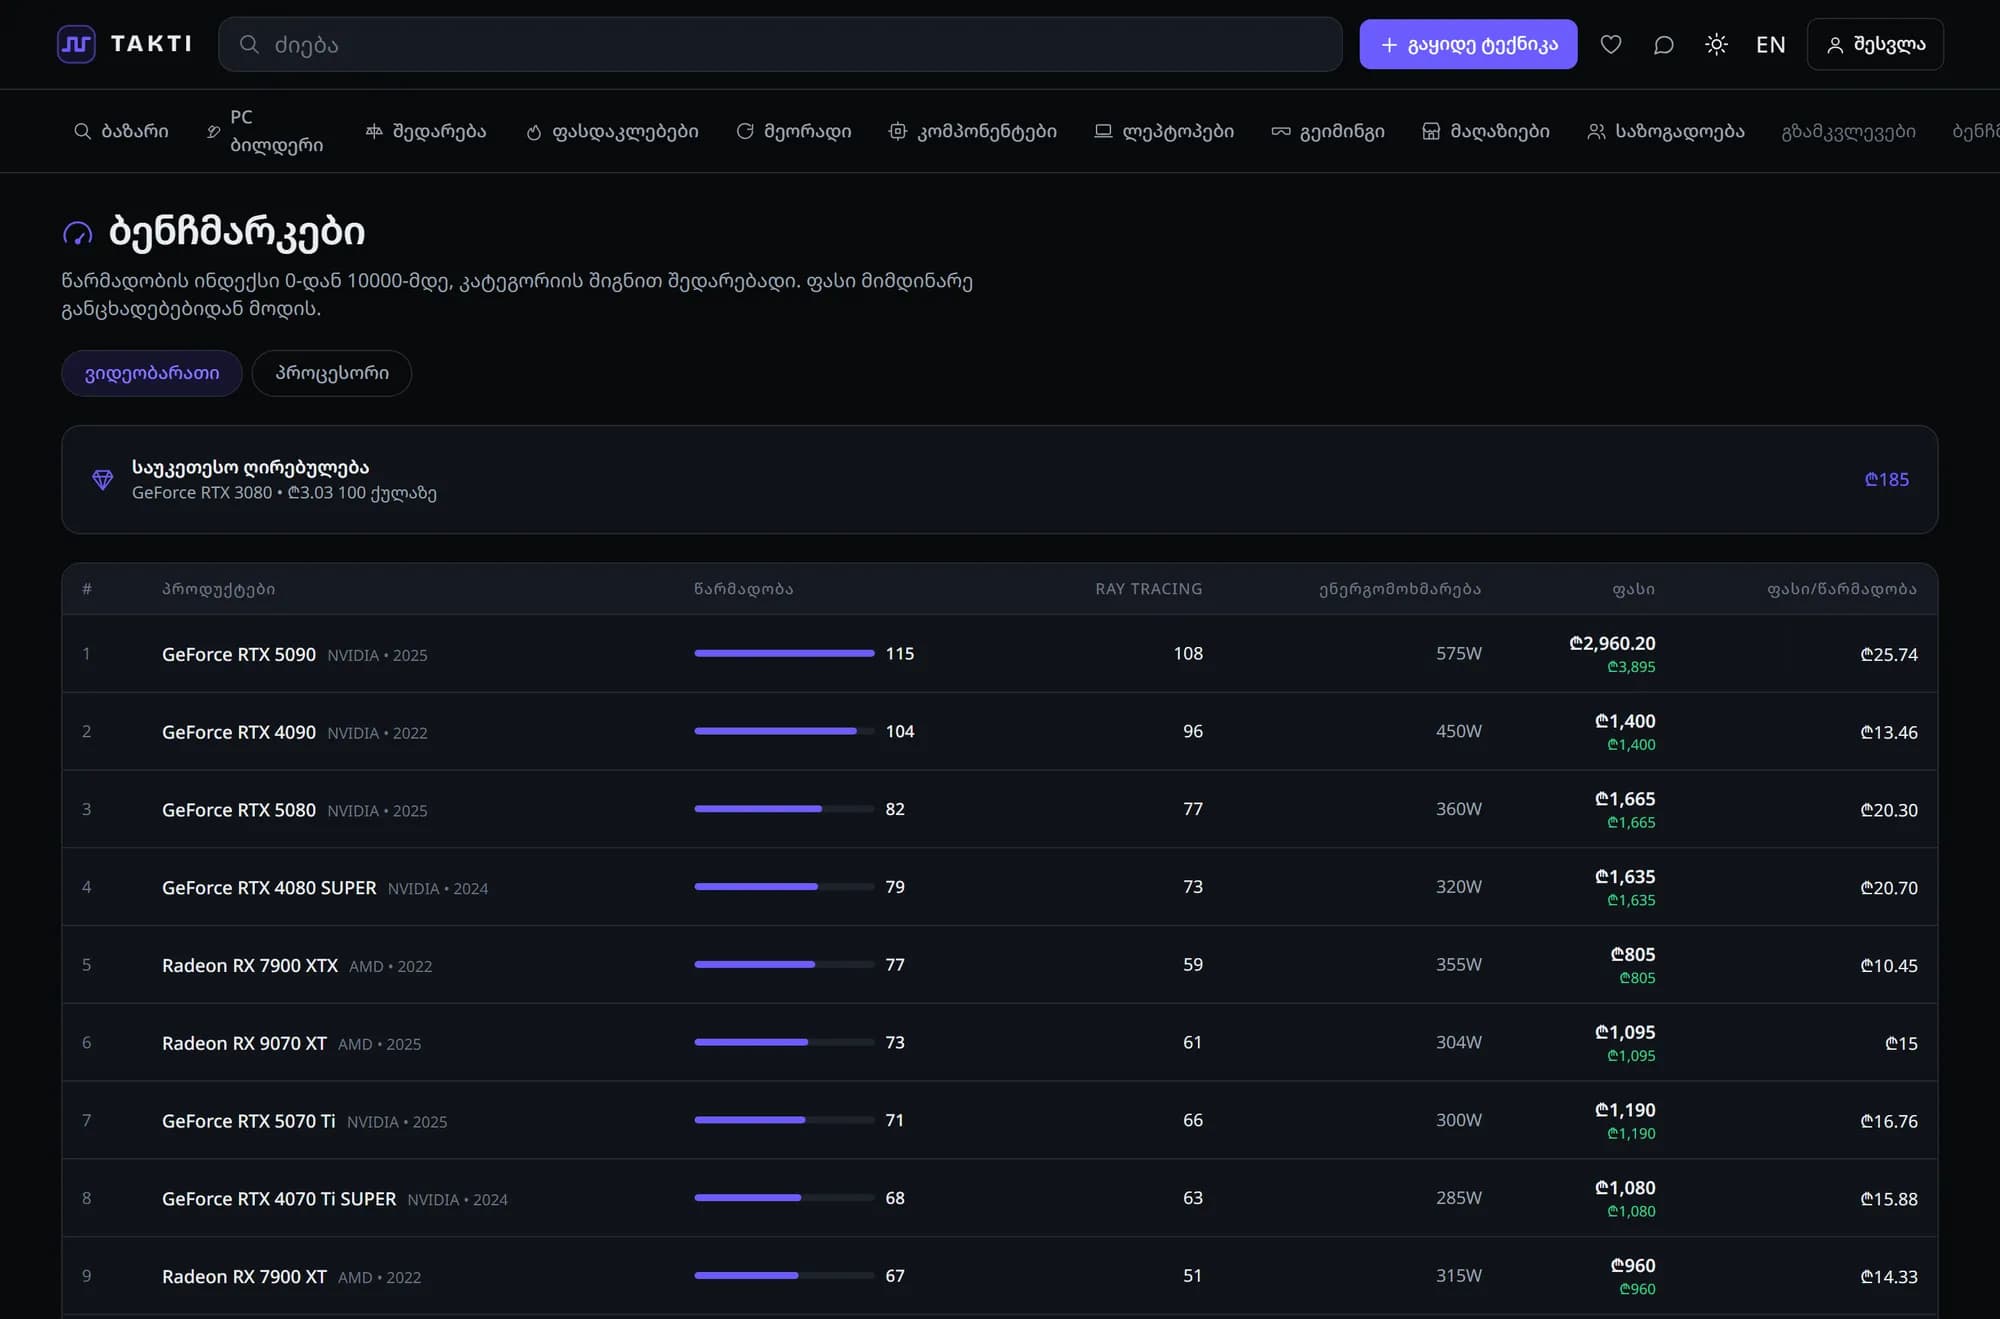Click the ₾185 price in best value card
This screenshot has height=1319, width=2000.
point(1887,479)
